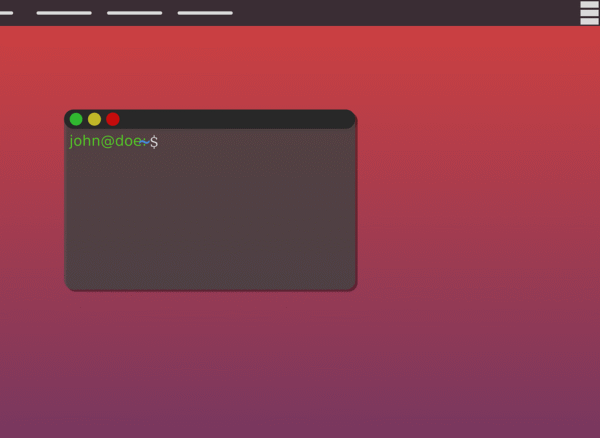This screenshot has width=600, height=438.
Task: Click the desktop background left of the terminal
Action: pyautogui.click(x=30, y=200)
